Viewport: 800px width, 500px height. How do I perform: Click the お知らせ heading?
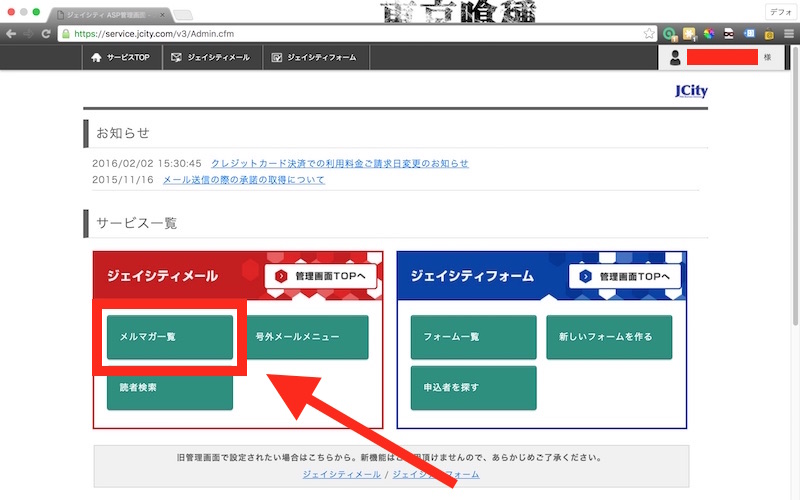pyautogui.click(x=123, y=133)
